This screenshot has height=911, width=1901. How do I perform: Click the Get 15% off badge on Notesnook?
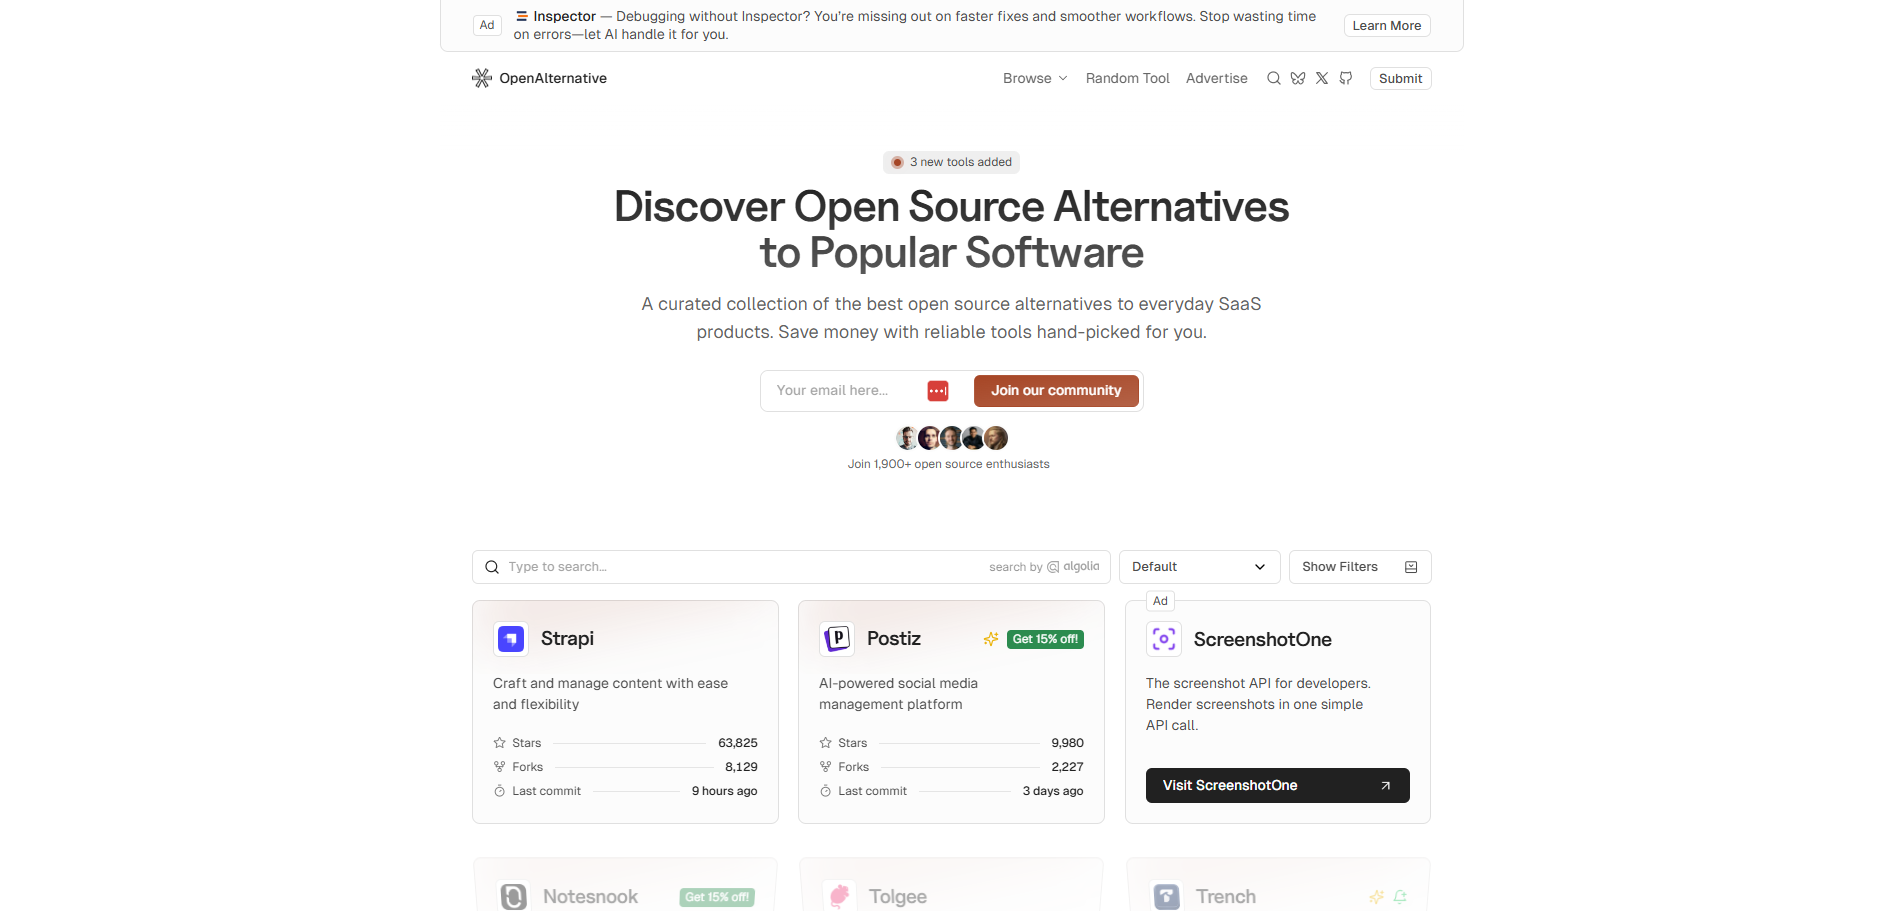pos(717,897)
